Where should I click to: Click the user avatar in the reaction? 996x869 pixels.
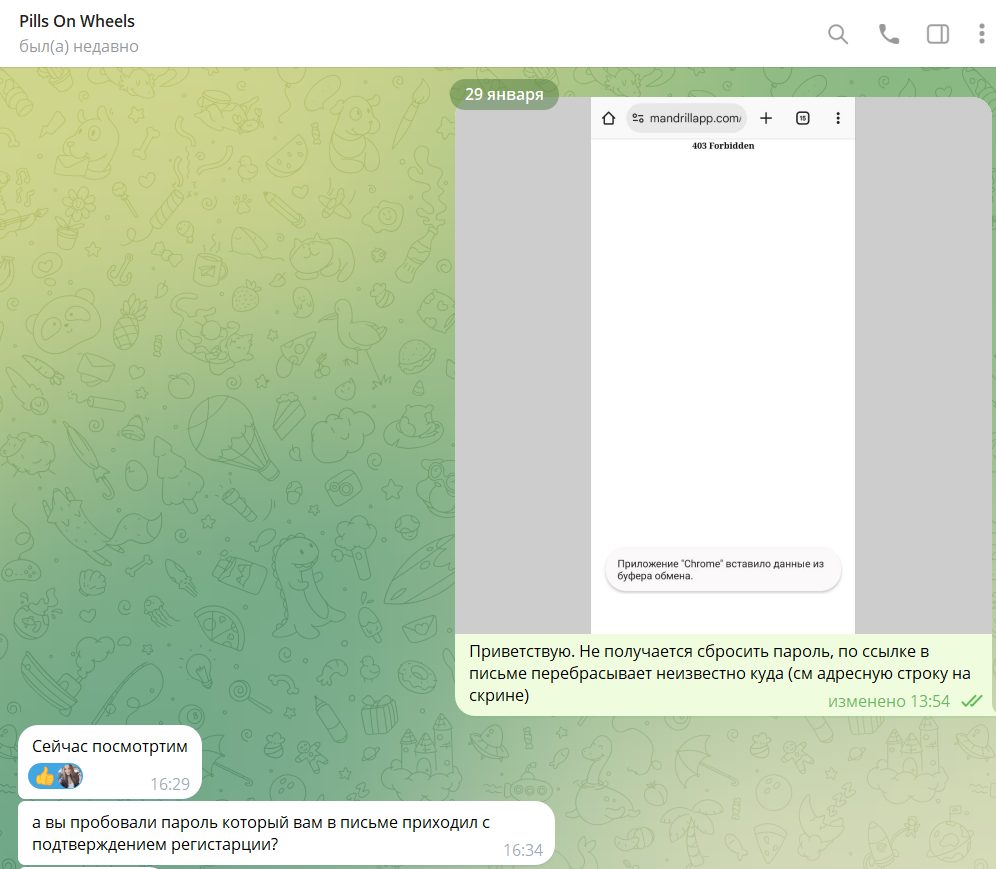pyautogui.click(x=69, y=776)
